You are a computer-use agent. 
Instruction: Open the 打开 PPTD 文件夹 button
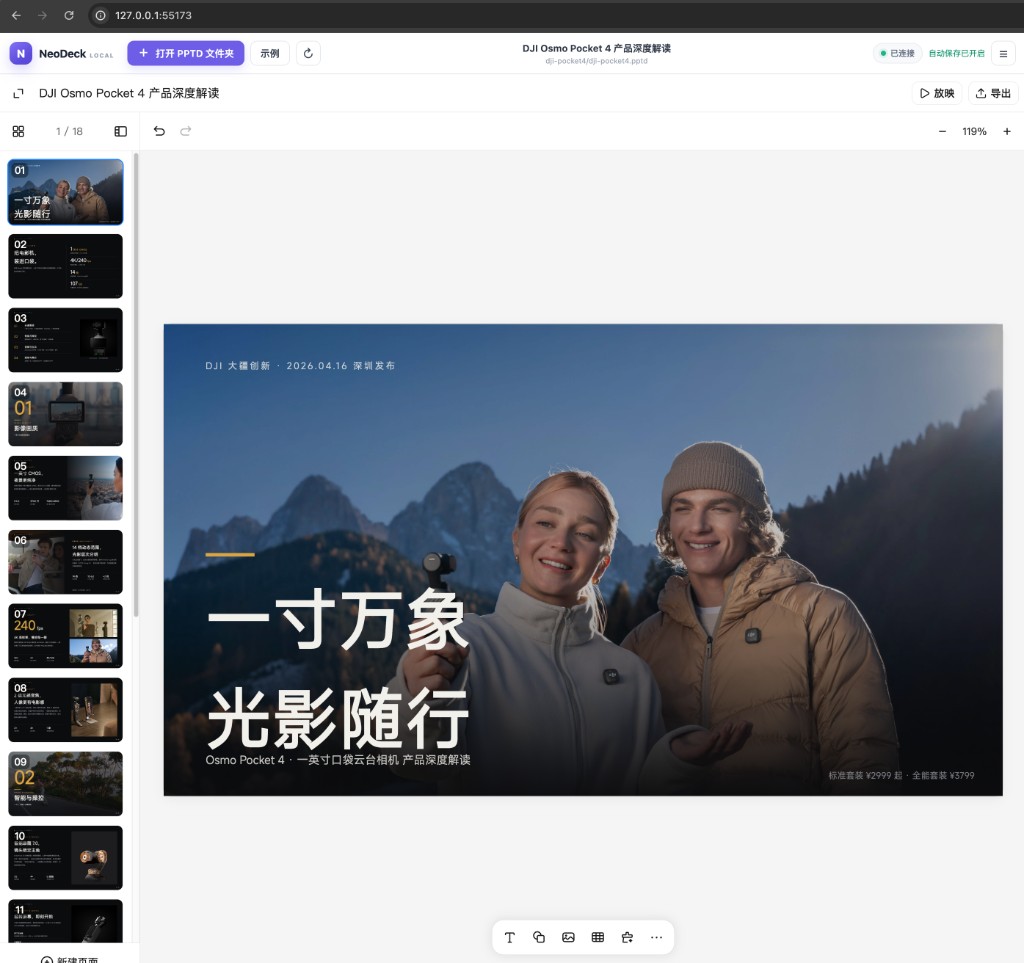click(185, 54)
